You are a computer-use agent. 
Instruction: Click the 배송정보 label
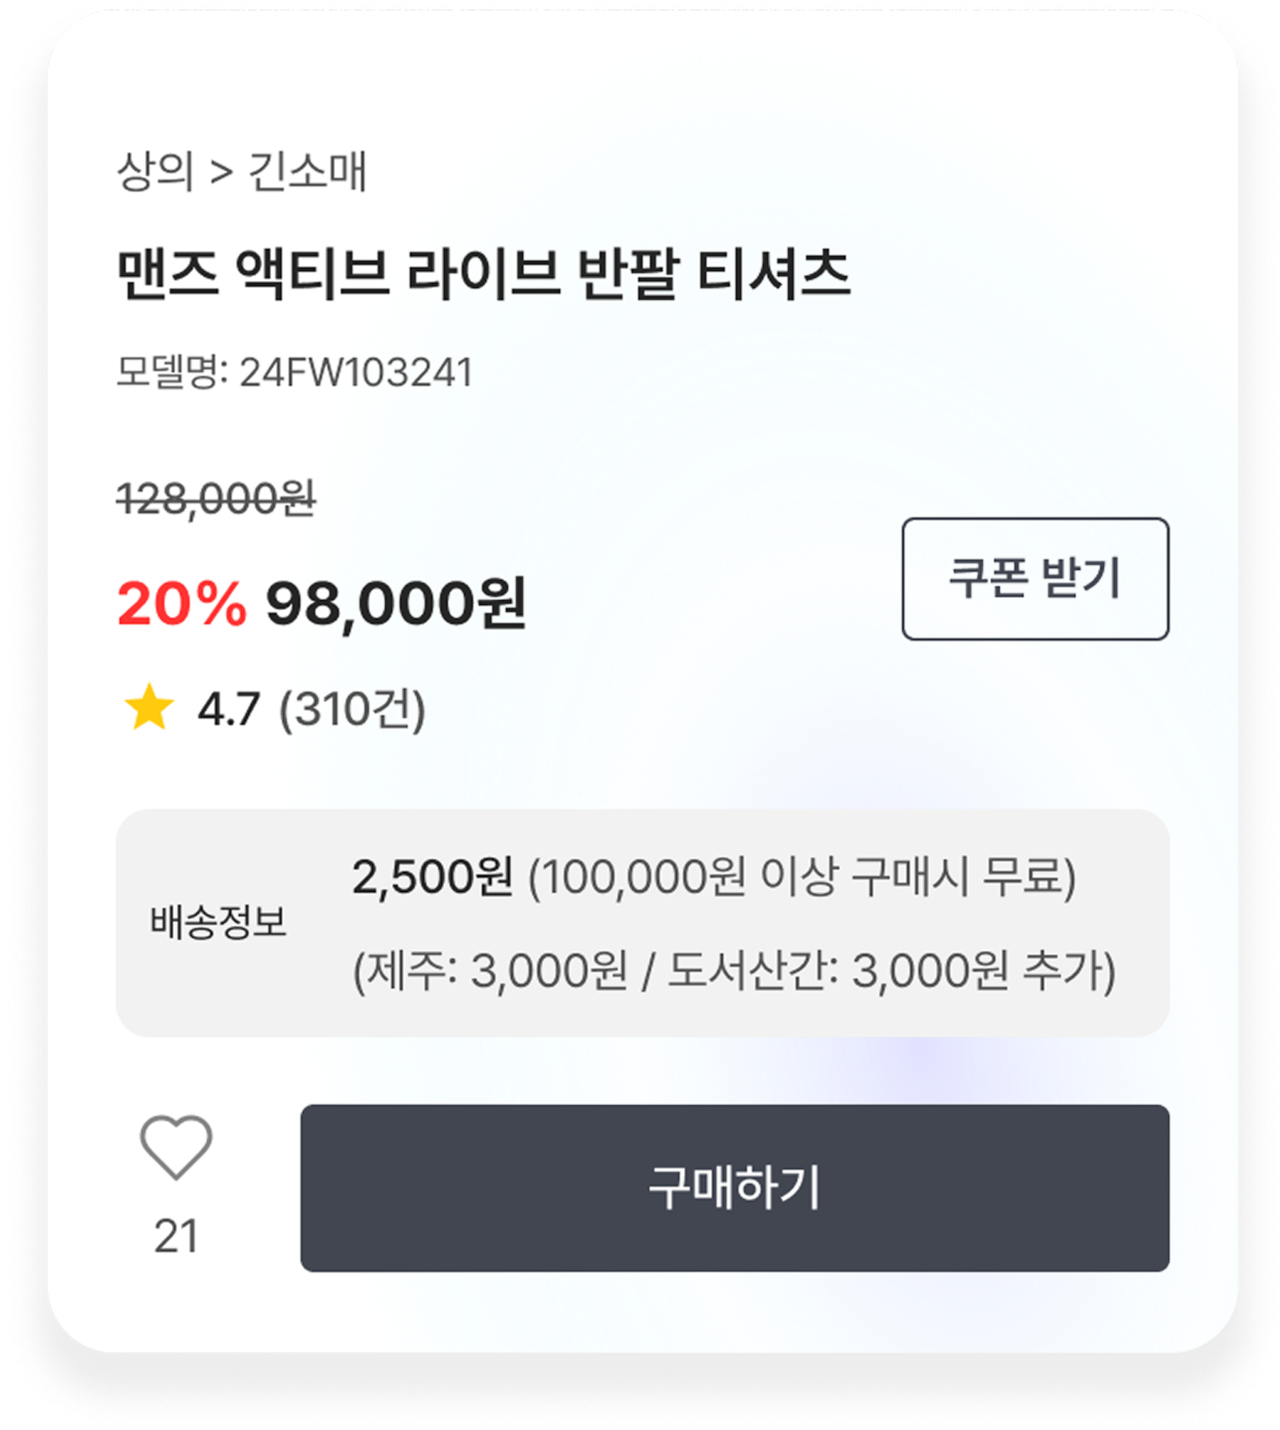click(x=218, y=922)
